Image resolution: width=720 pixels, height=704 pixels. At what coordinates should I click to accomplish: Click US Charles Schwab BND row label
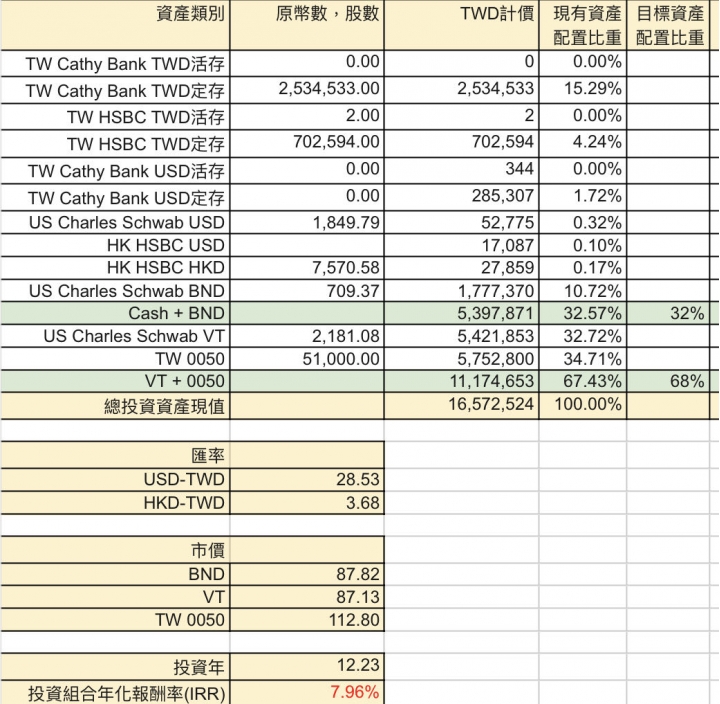tap(115, 291)
